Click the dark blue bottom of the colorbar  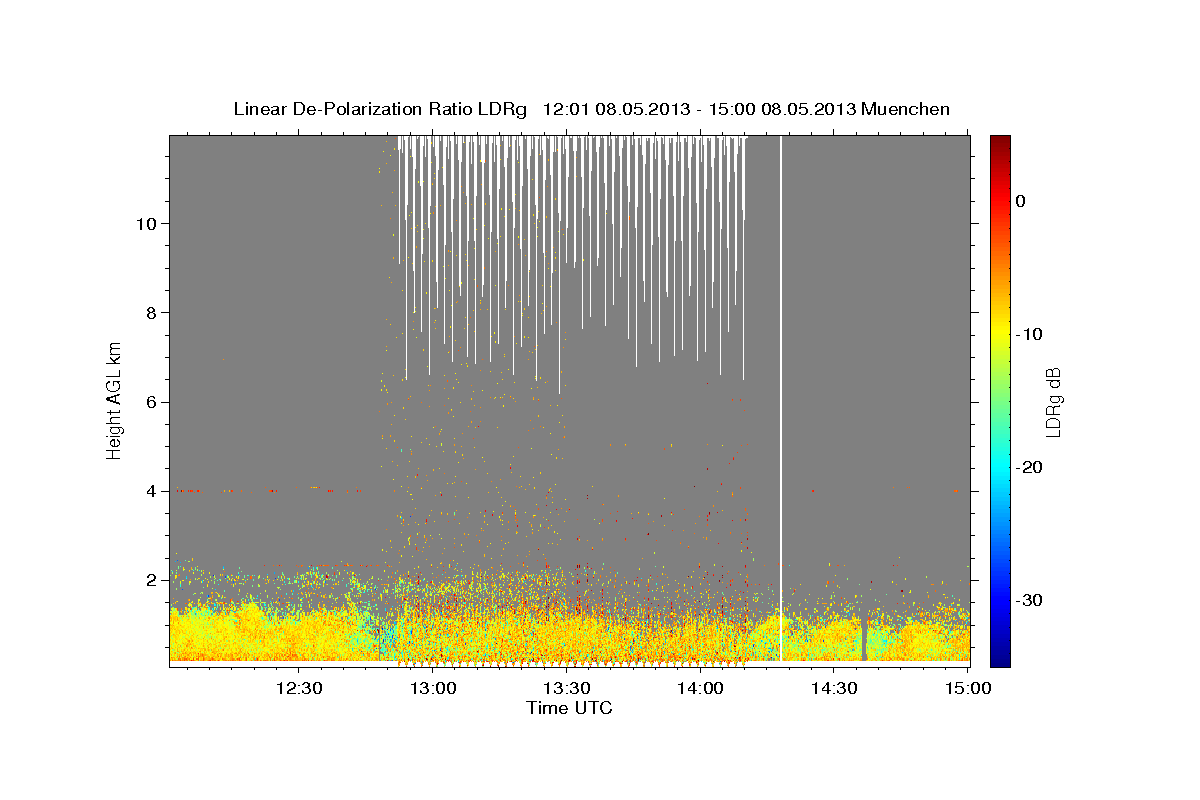1000,657
